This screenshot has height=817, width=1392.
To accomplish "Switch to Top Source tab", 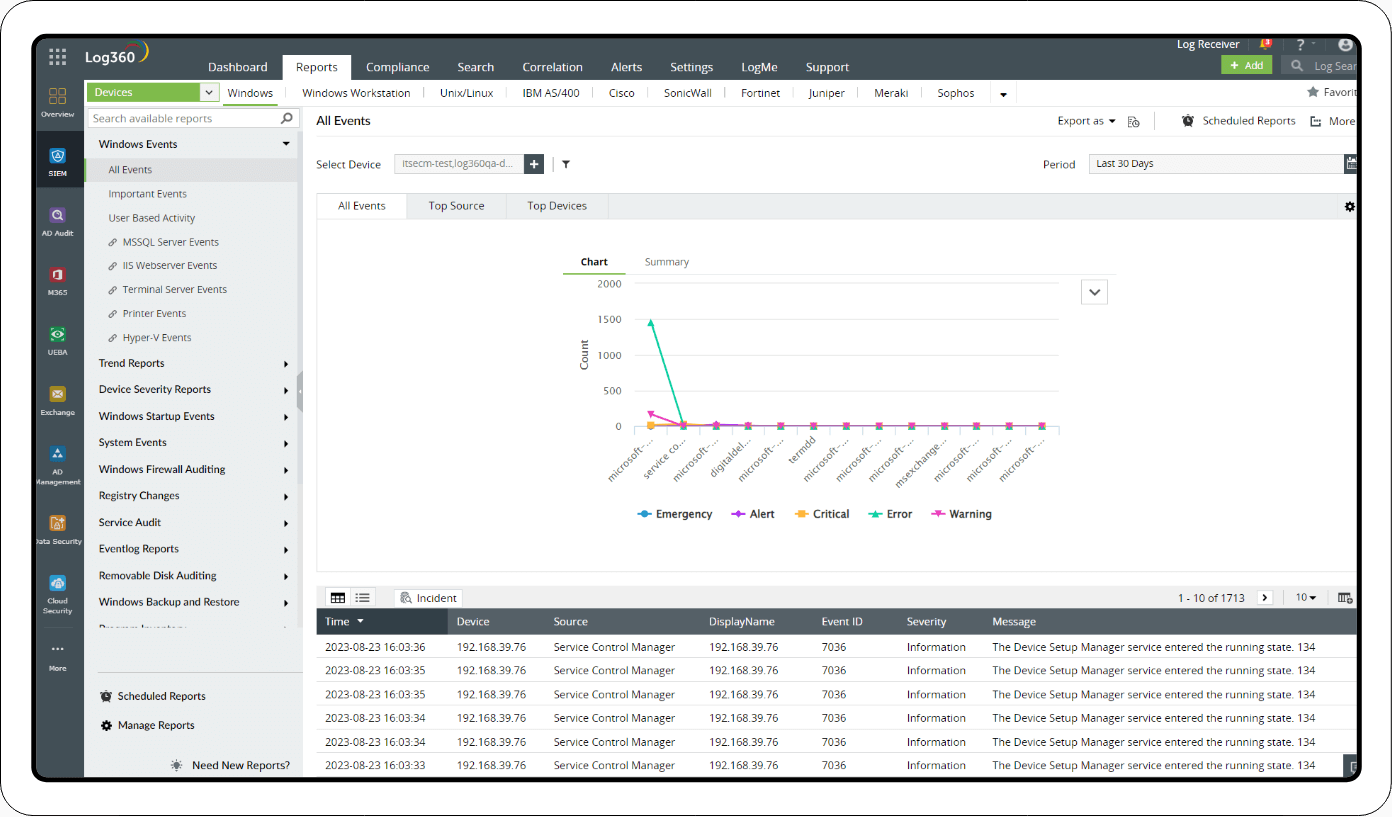I will pos(456,206).
